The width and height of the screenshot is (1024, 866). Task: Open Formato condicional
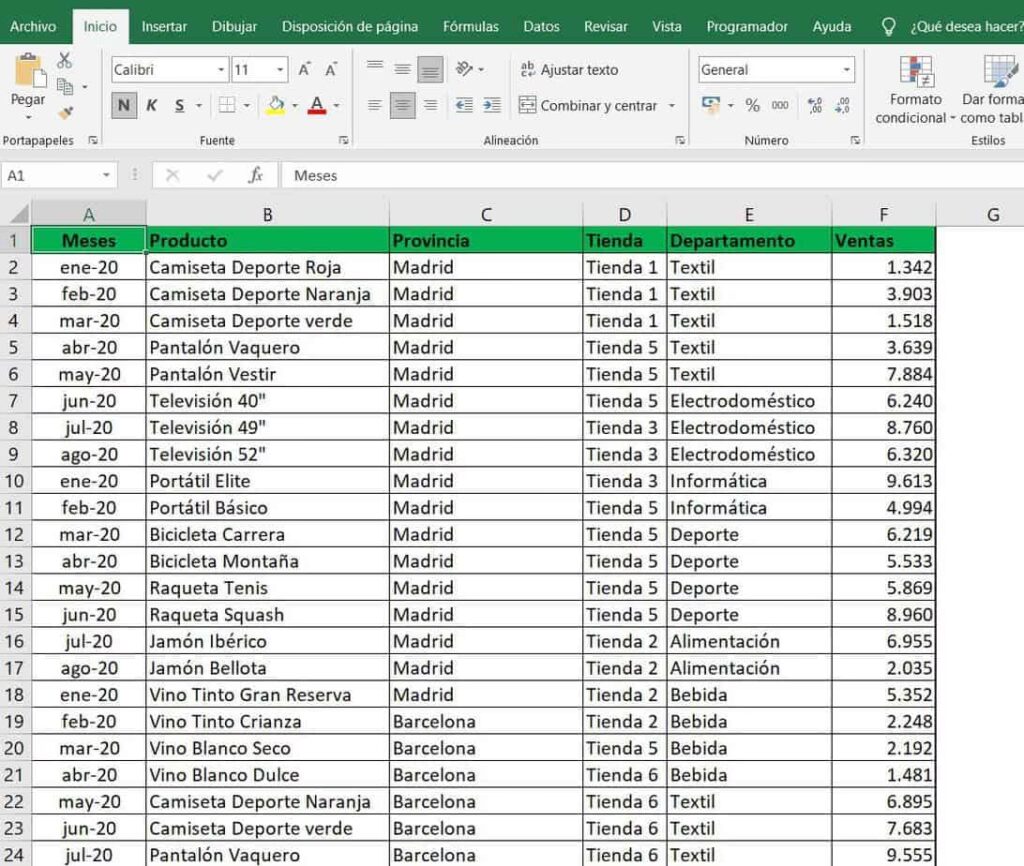(915, 90)
